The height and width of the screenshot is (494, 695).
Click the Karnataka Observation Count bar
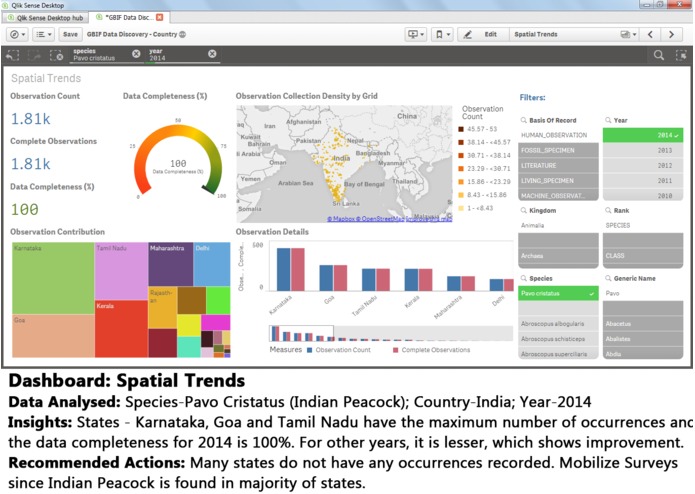point(284,269)
